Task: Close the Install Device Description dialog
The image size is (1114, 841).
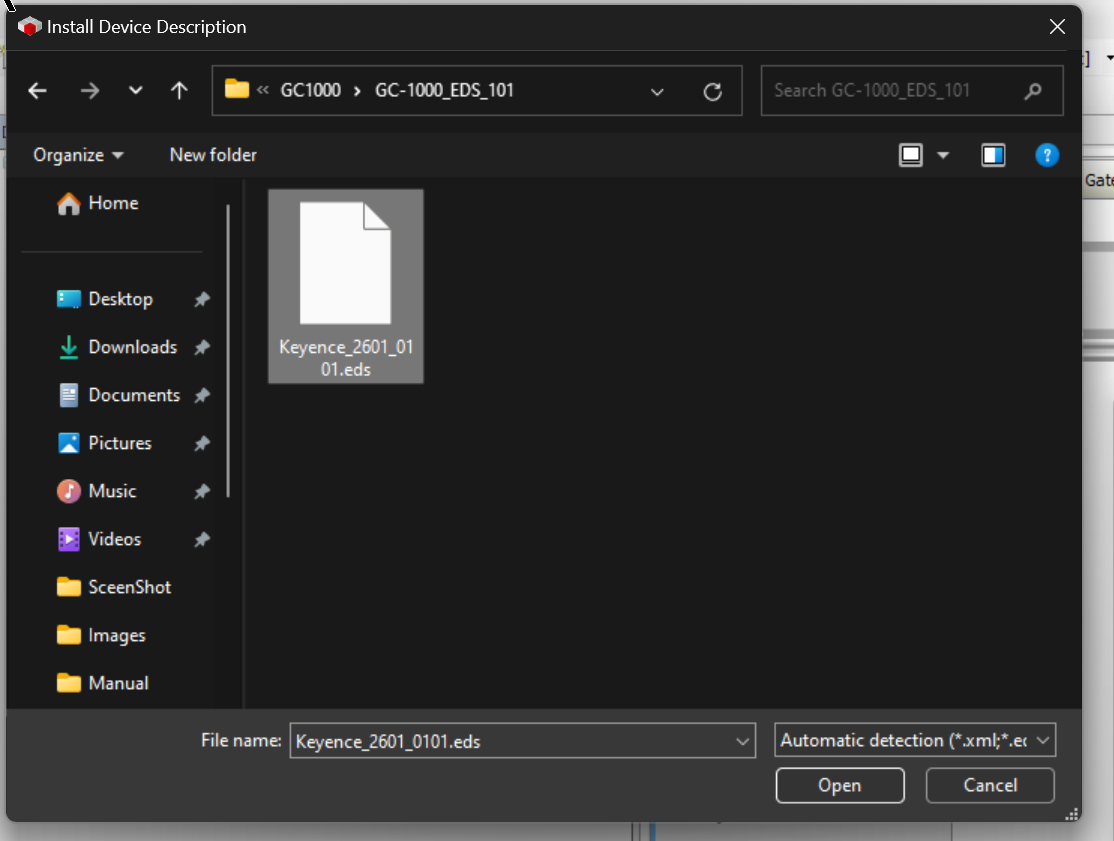Action: coord(1057,27)
